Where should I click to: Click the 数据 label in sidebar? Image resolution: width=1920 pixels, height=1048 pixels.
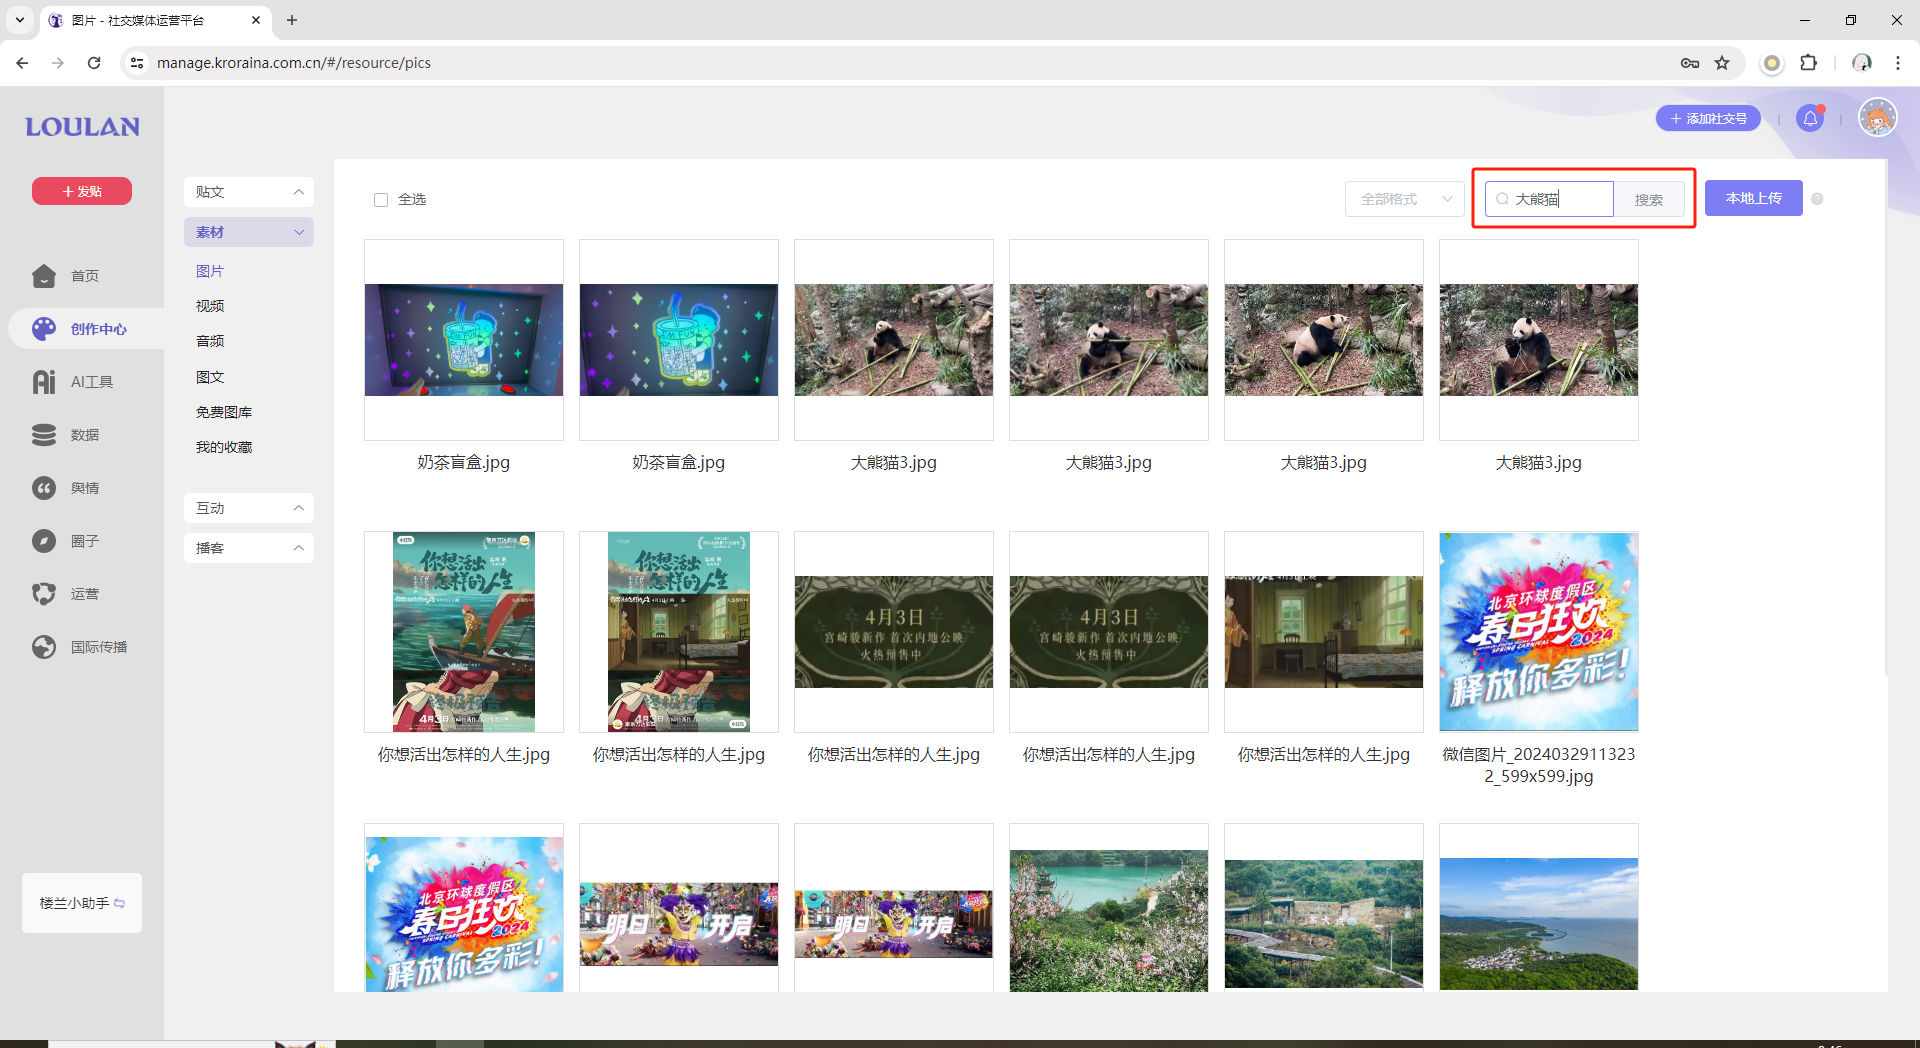[x=85, y=435]
